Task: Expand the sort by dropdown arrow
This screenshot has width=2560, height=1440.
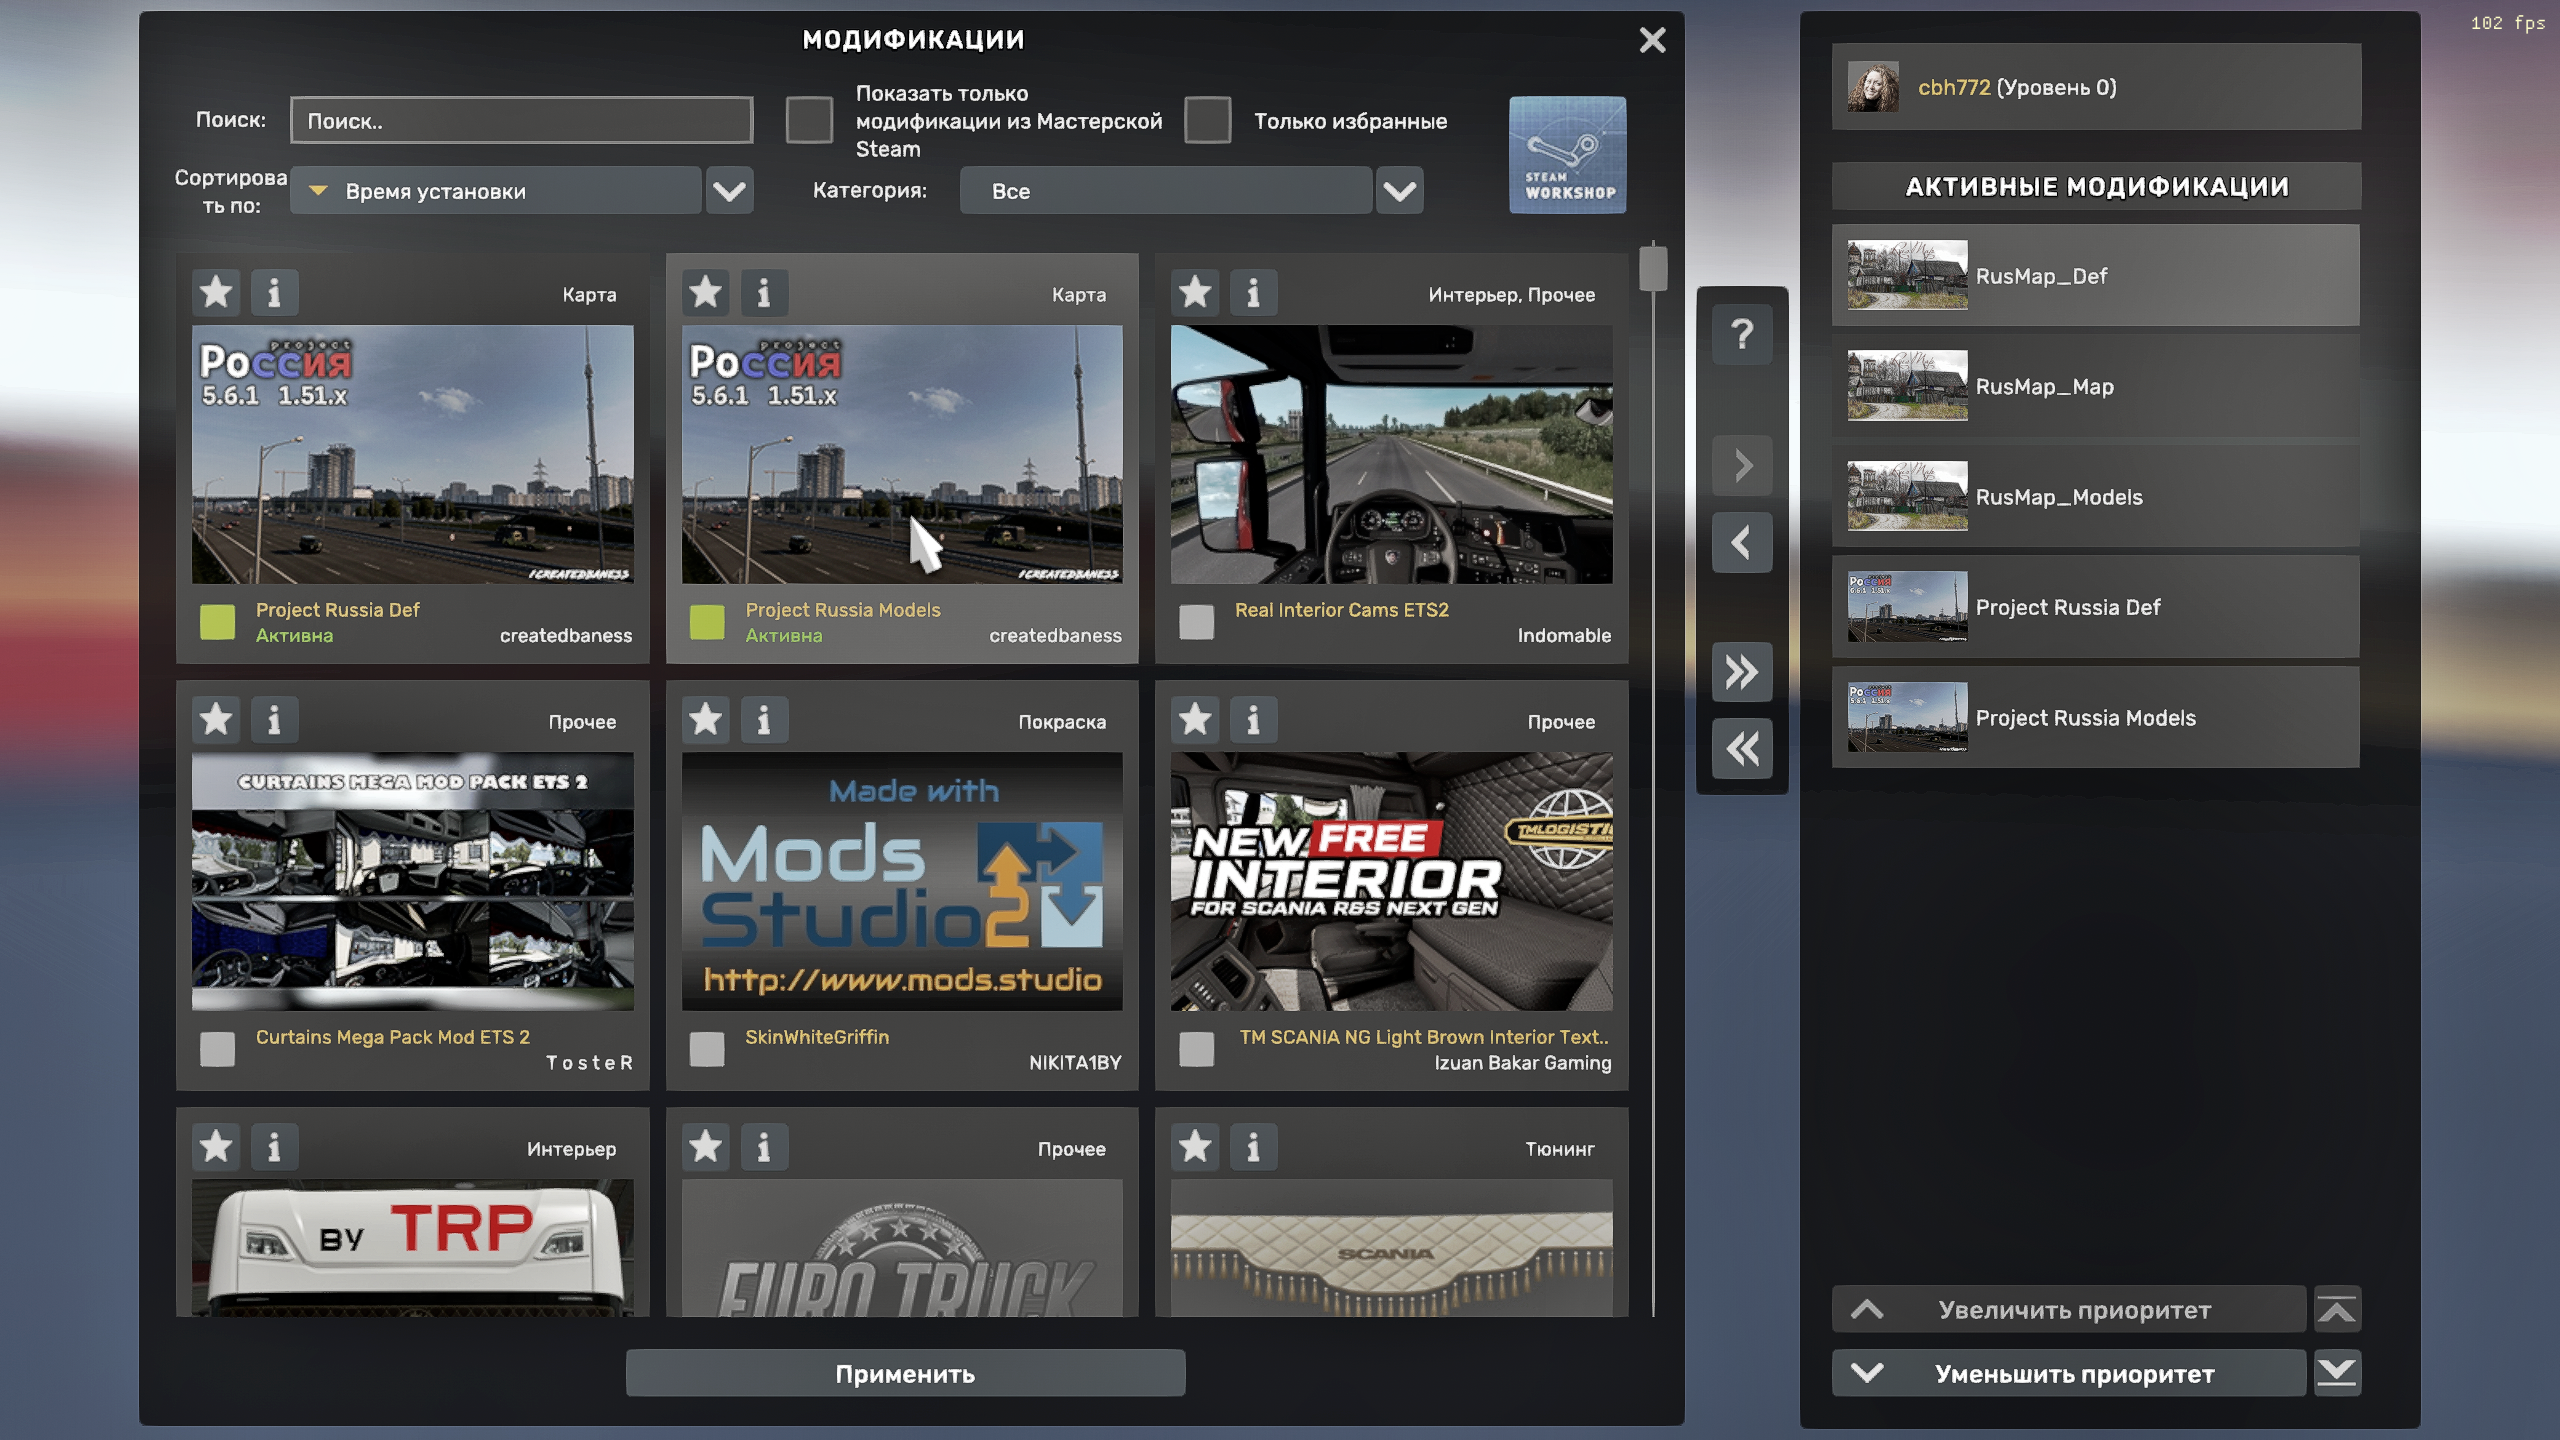Action: 729,191
